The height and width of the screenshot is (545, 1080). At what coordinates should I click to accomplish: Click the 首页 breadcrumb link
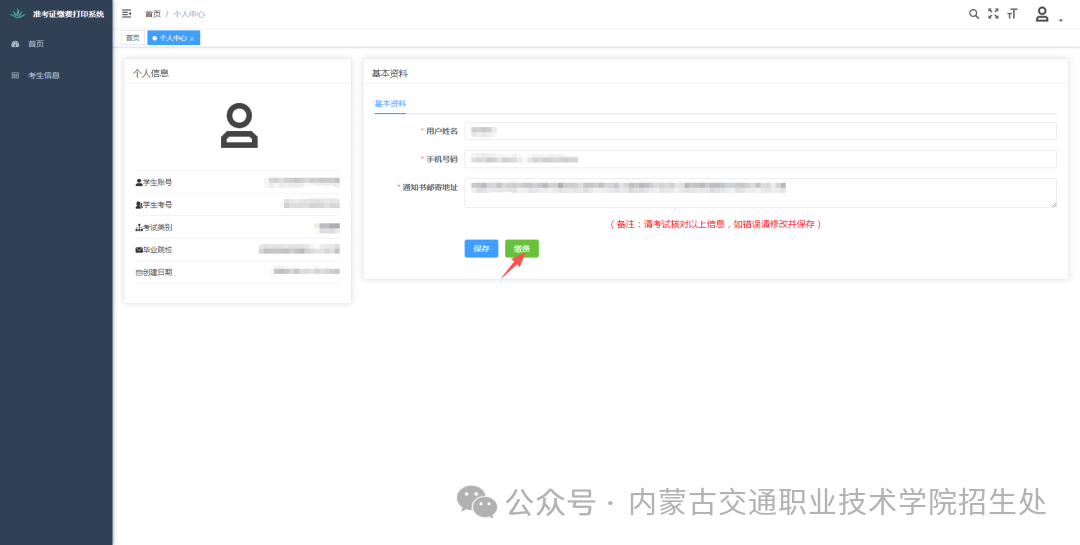pyautogui.click(x=152, y=14)
